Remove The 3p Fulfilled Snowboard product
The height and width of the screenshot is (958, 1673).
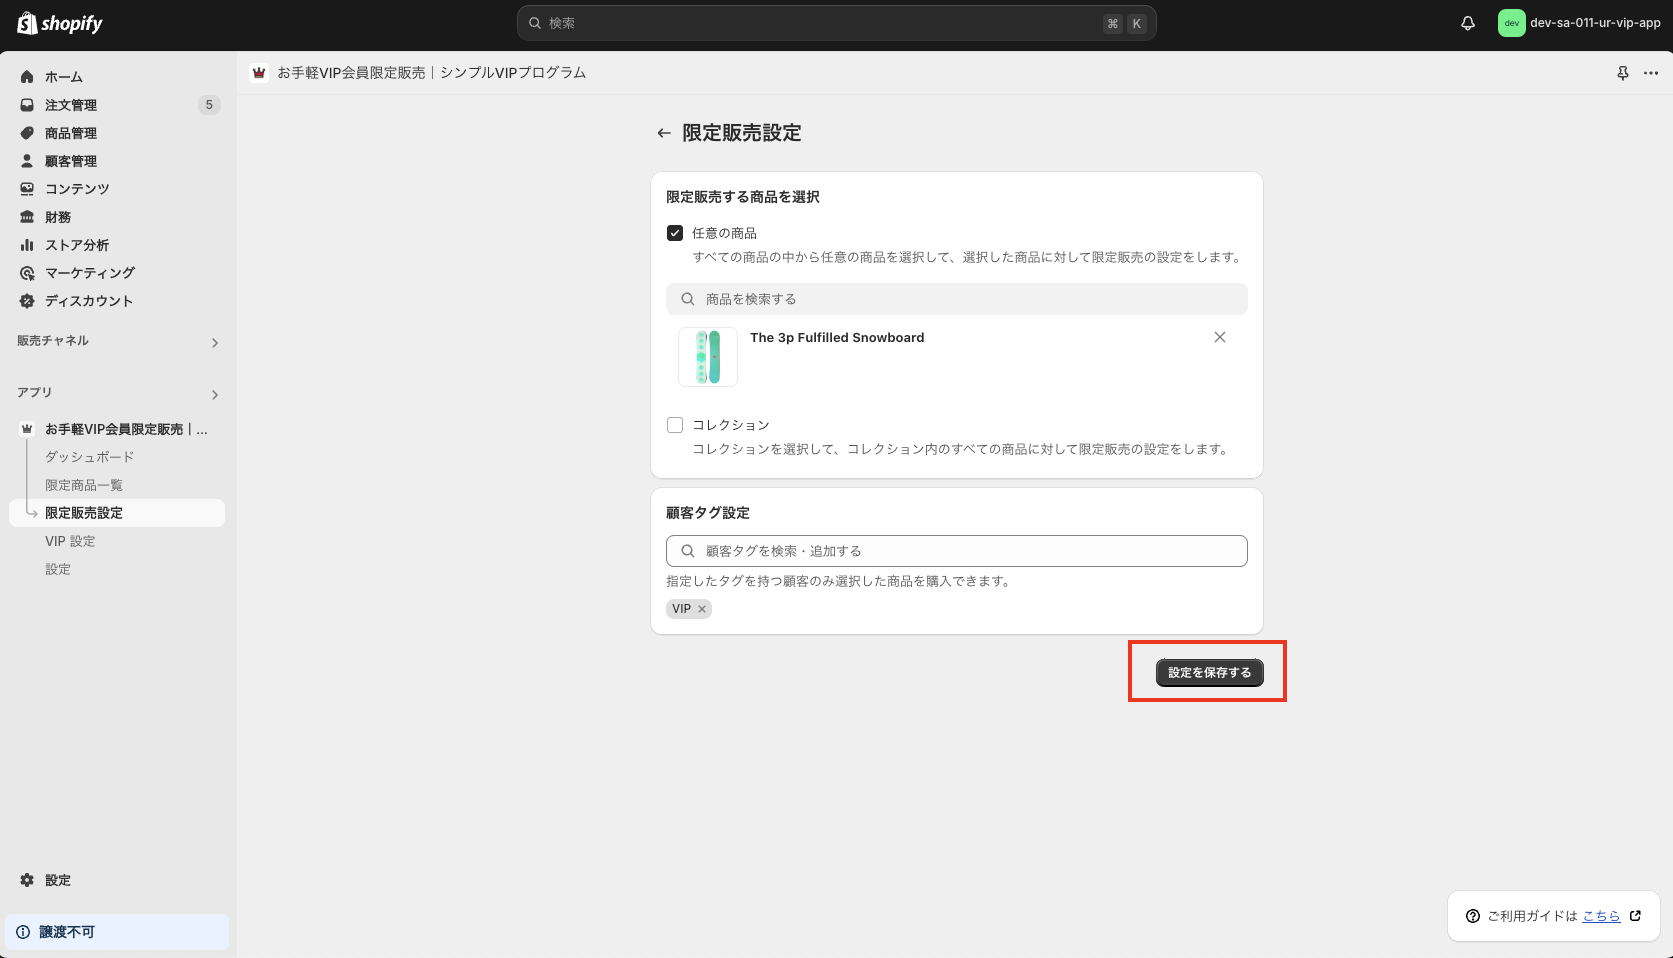[x=1220, y=337]
